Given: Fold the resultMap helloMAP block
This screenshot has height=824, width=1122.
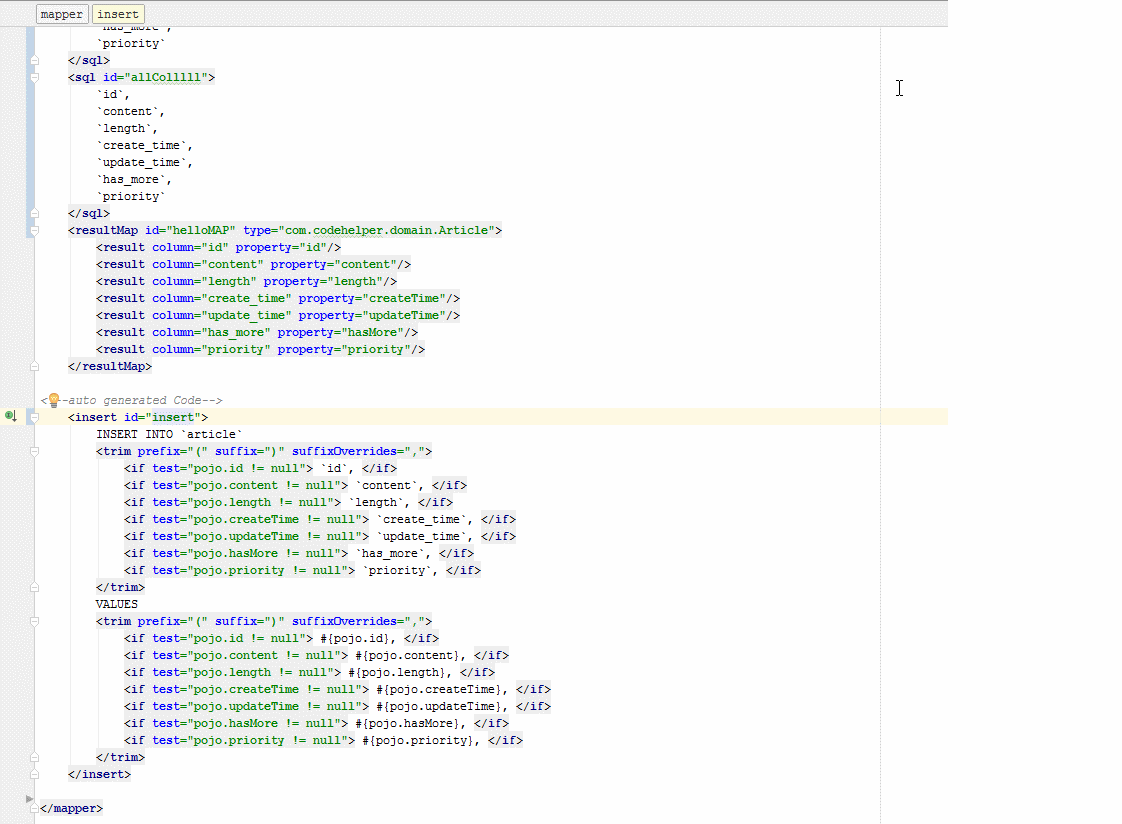Looking at the screenshot, I should click(x=35, y=230).
